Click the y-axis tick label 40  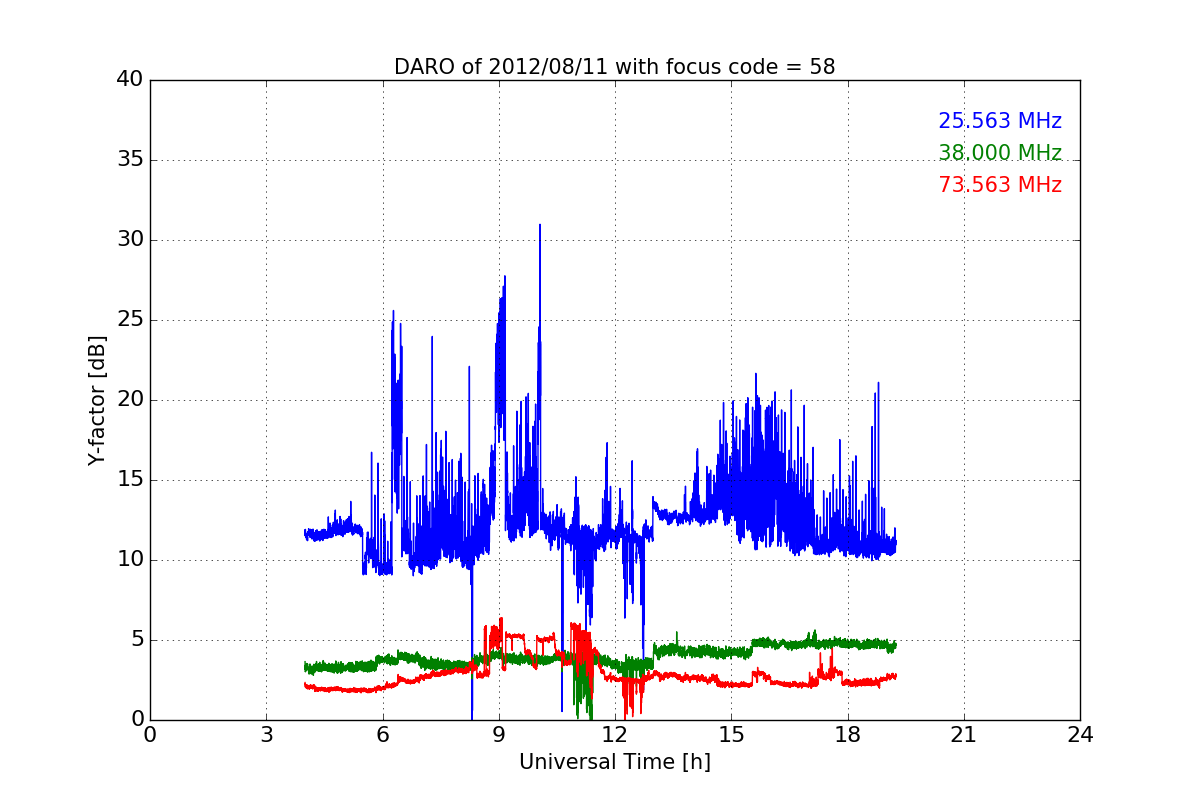pos(129,80)
